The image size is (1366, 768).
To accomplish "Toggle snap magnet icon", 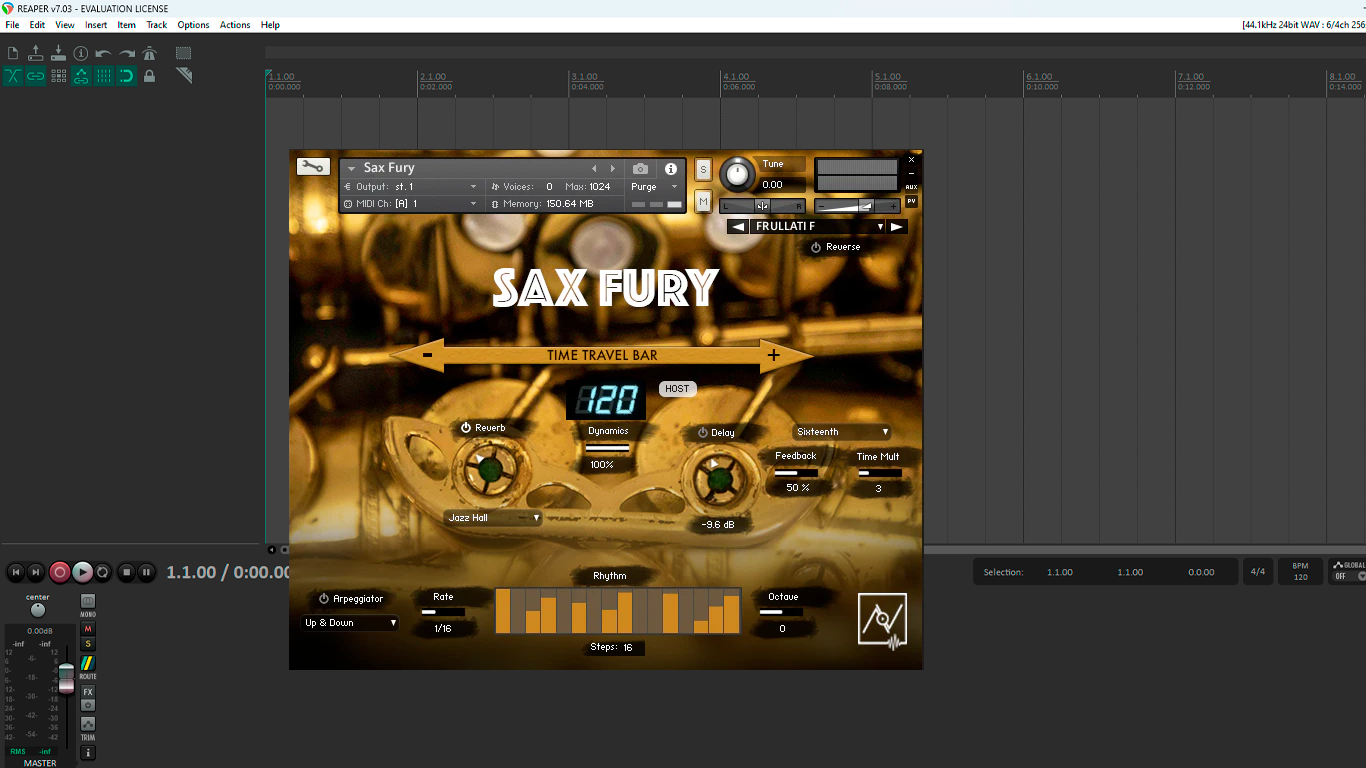I will point(127,76).
